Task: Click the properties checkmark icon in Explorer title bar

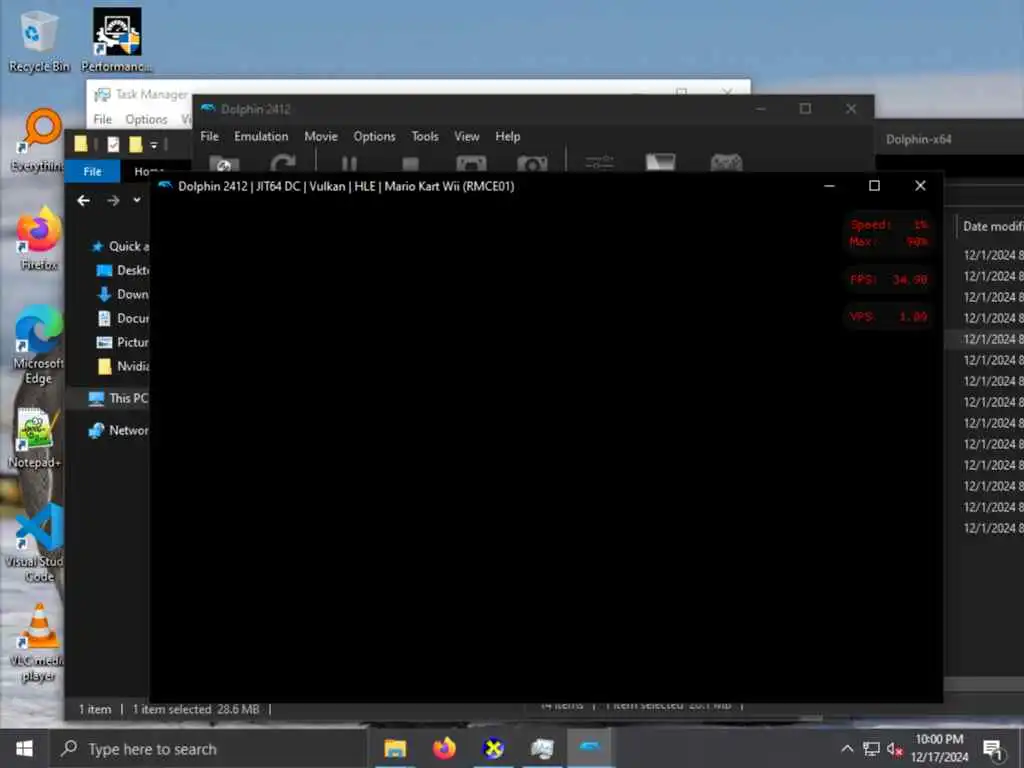Action: click(x=113, y=144)
